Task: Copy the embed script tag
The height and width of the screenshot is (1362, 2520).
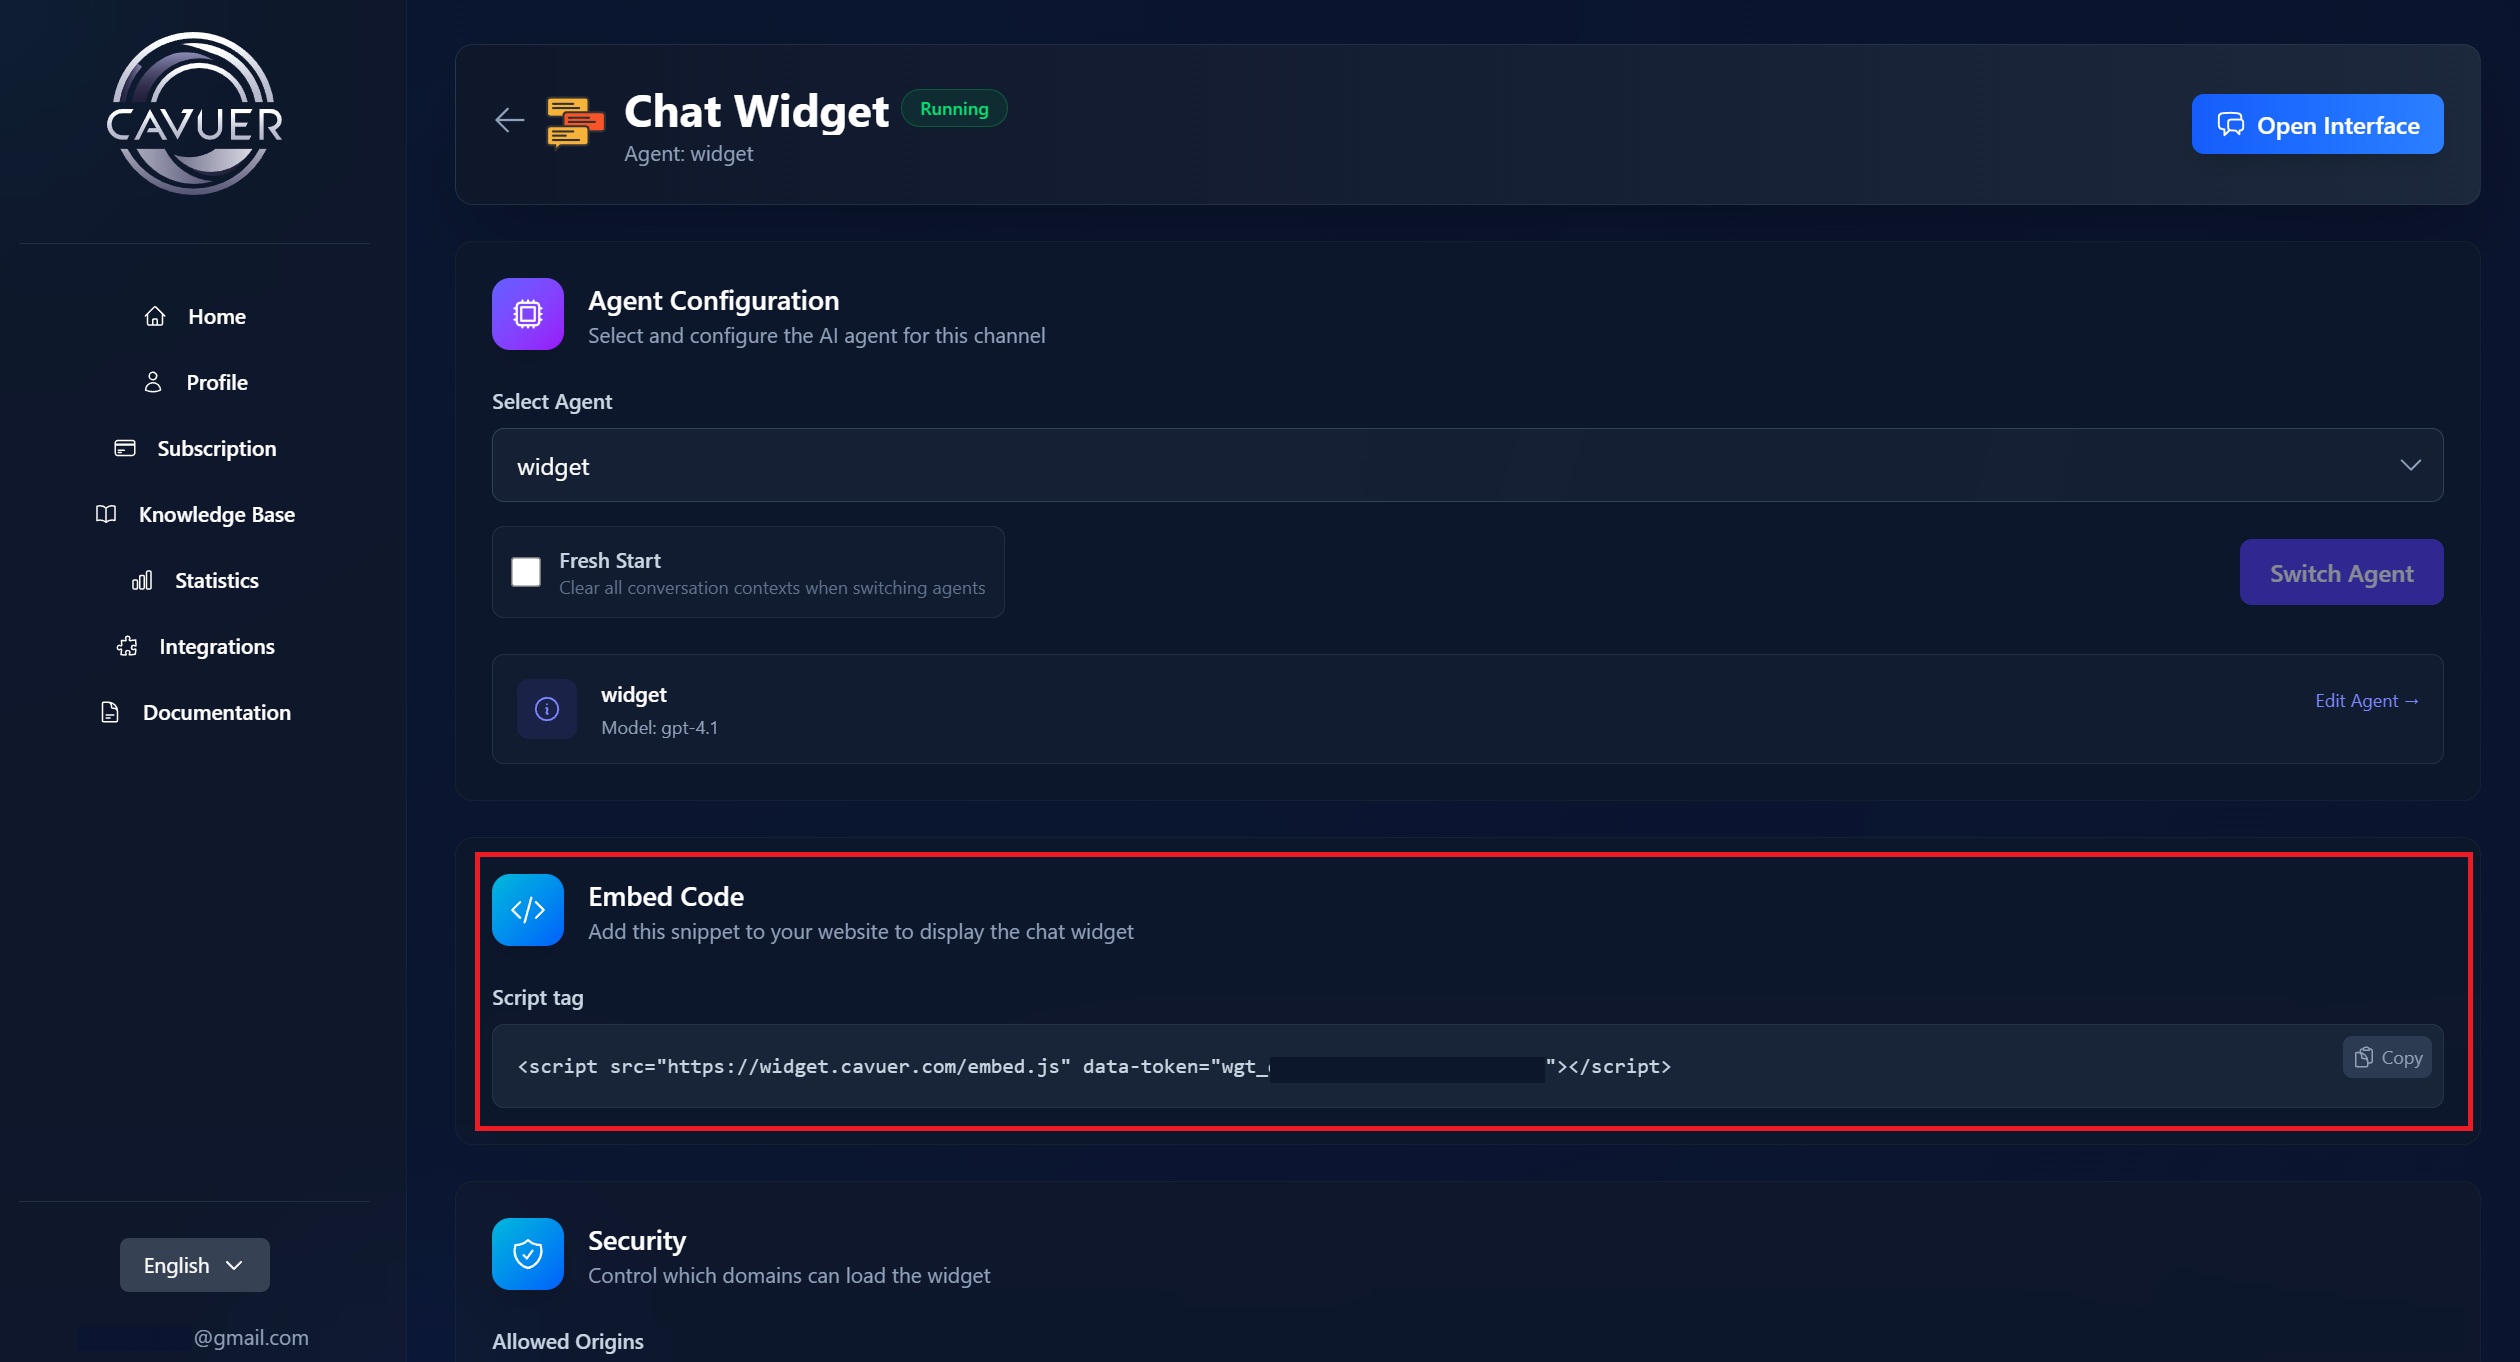Action: (2387, 1058)
